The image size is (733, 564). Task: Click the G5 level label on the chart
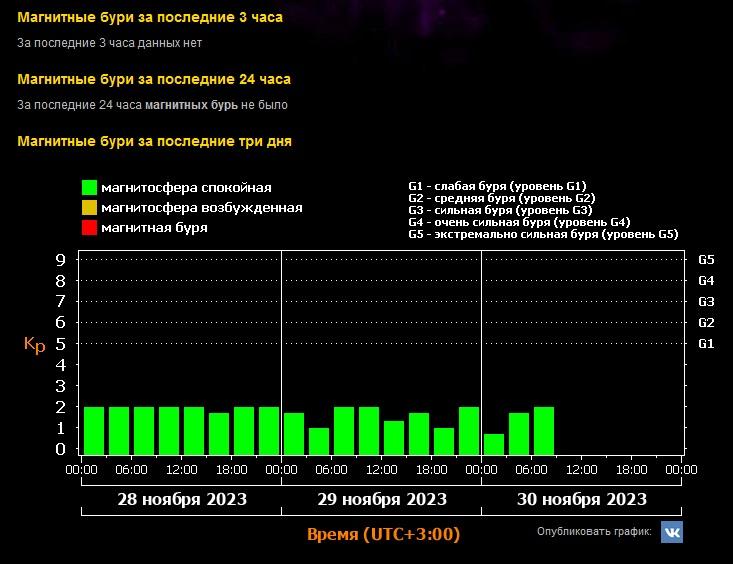pyautogui.click(x=706, y=260)
